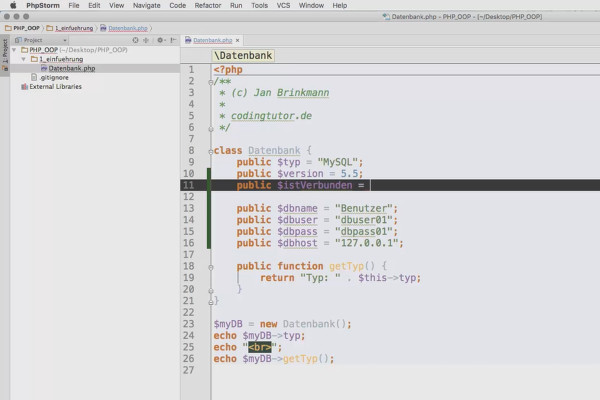The image size is (600, 400).
Task: Open the Project panel settings gear
Action: pyautogui.click(x=161, y=40)
